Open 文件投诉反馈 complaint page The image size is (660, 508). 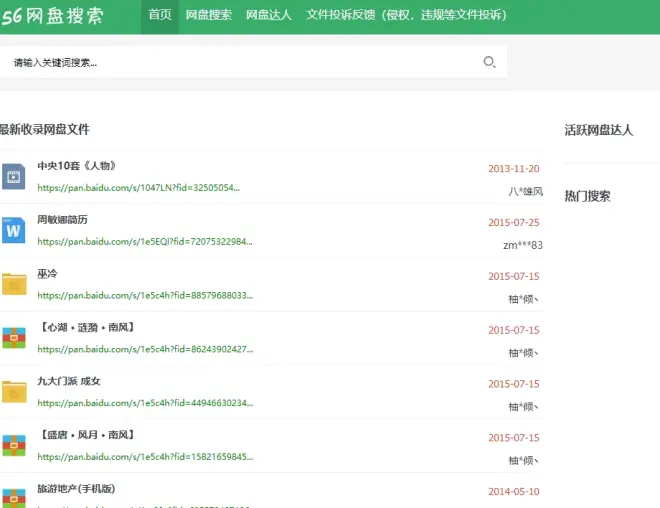[x=405, y=16]
